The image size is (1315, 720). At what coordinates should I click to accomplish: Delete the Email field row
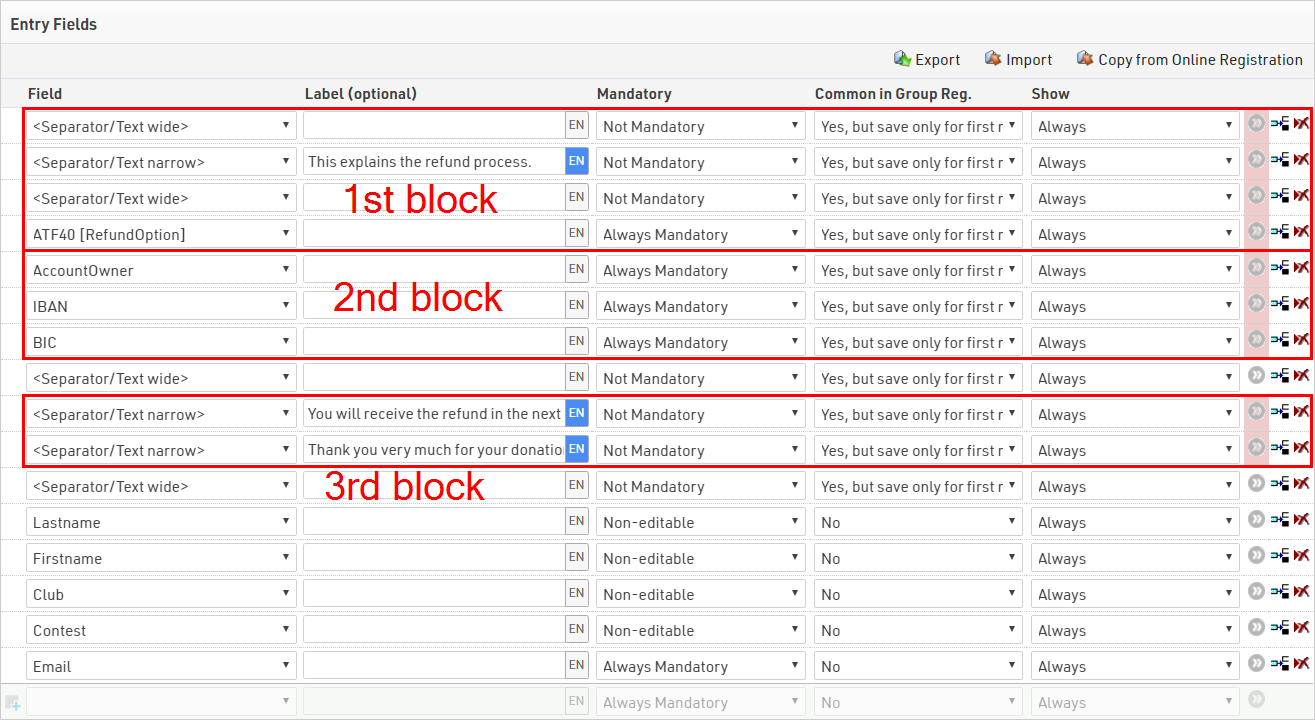point(1301,664)
